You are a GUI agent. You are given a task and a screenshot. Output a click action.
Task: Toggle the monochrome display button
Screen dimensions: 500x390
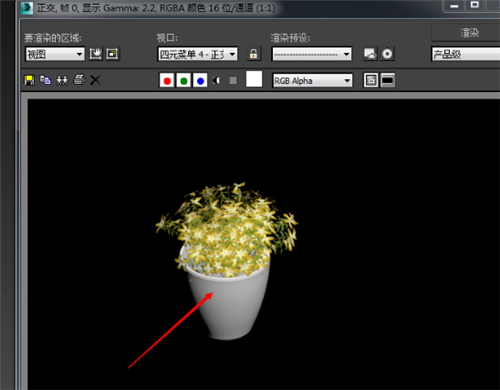pos(233,80)
